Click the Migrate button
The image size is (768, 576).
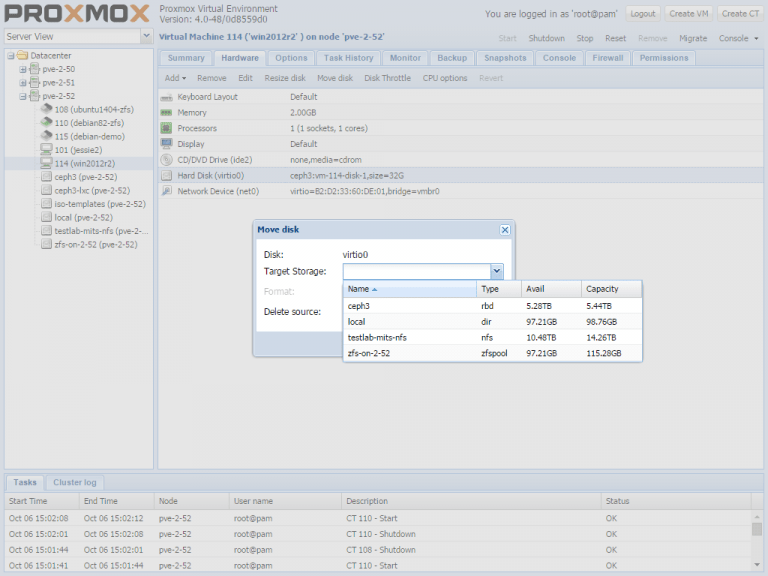coord(693,38)
